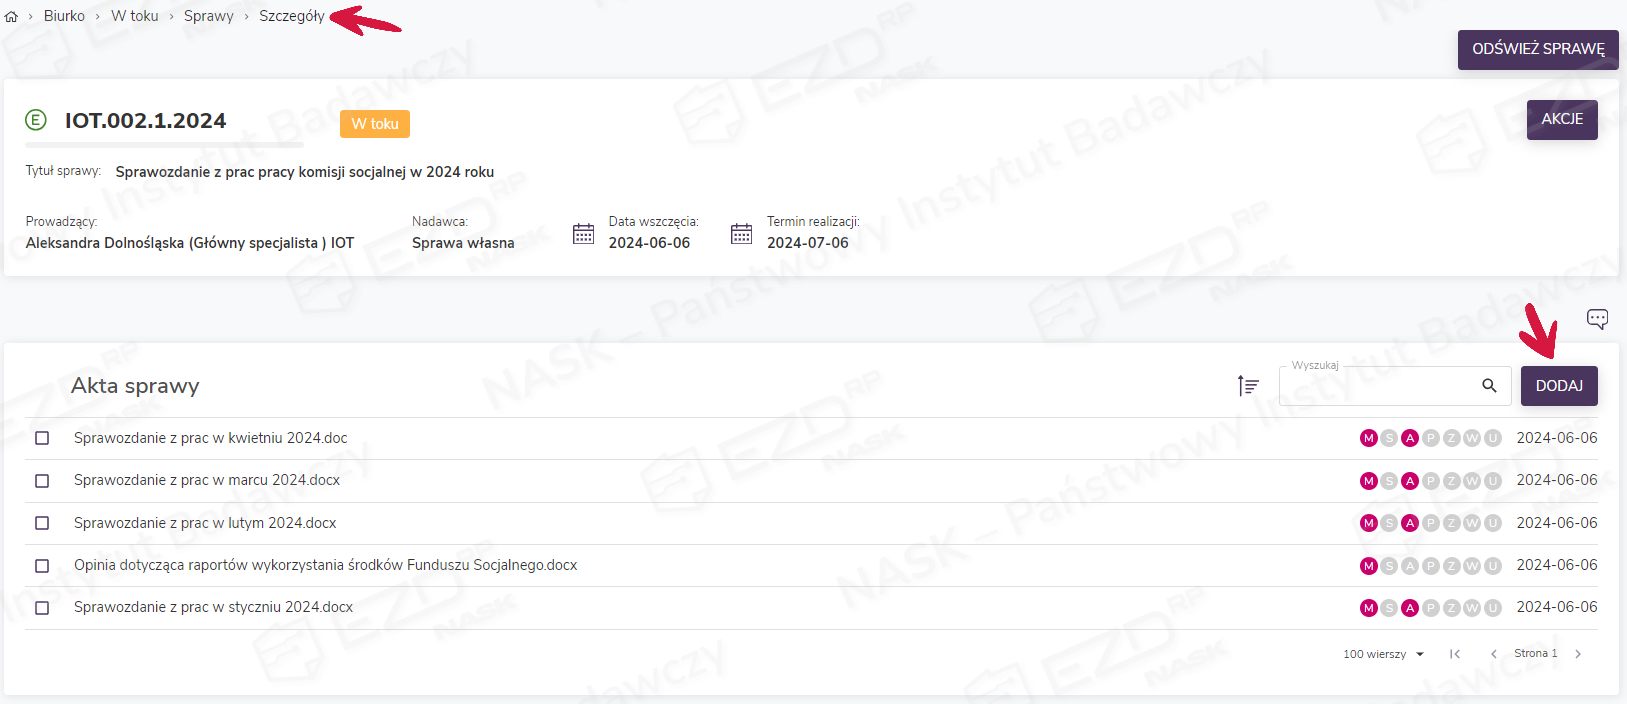Open the AKCJE actions menu
Viewport: 1627px width, 704px height.
point(1561,119)
